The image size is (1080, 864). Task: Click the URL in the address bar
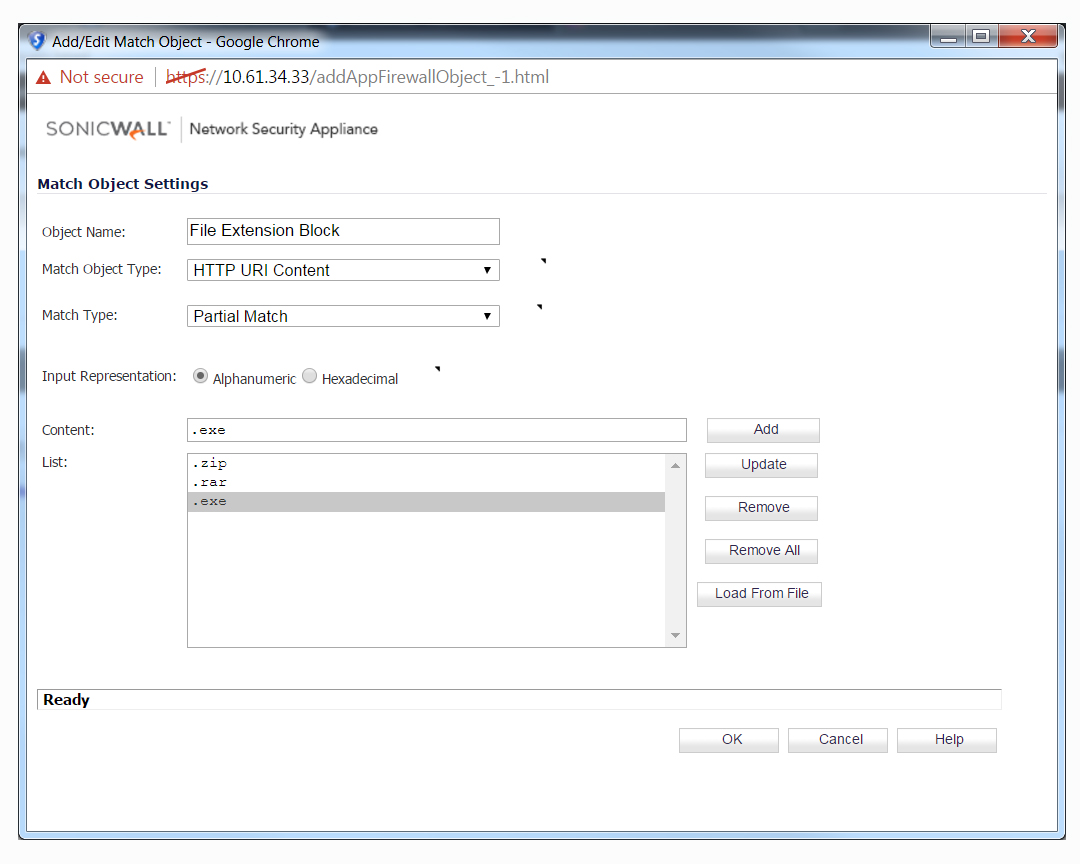357,77
